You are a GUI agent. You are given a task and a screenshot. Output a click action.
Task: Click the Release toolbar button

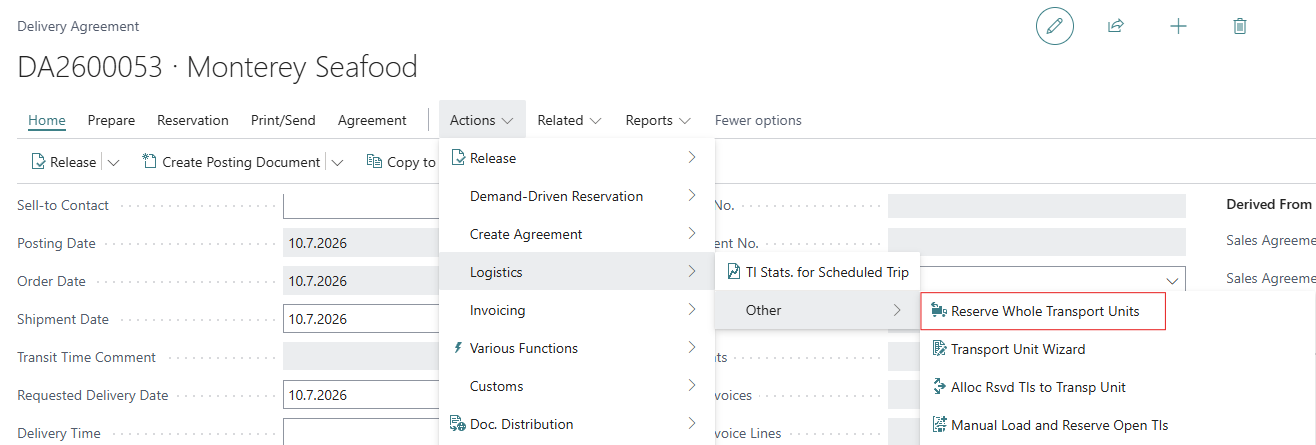[63, 162]
